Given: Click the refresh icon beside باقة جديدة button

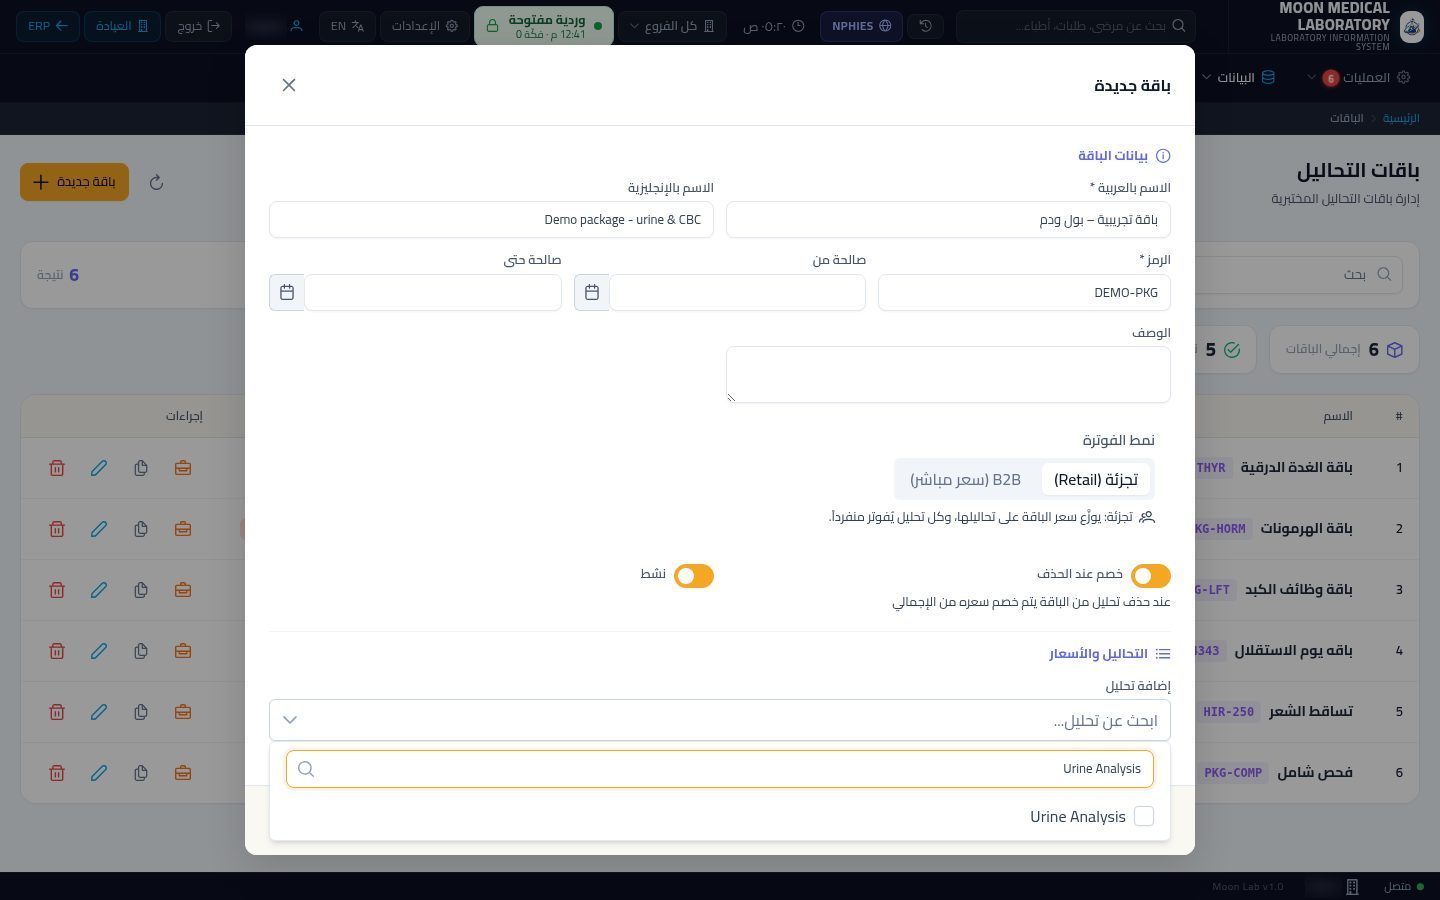Looking at the screenshot, I should point(156,182).
